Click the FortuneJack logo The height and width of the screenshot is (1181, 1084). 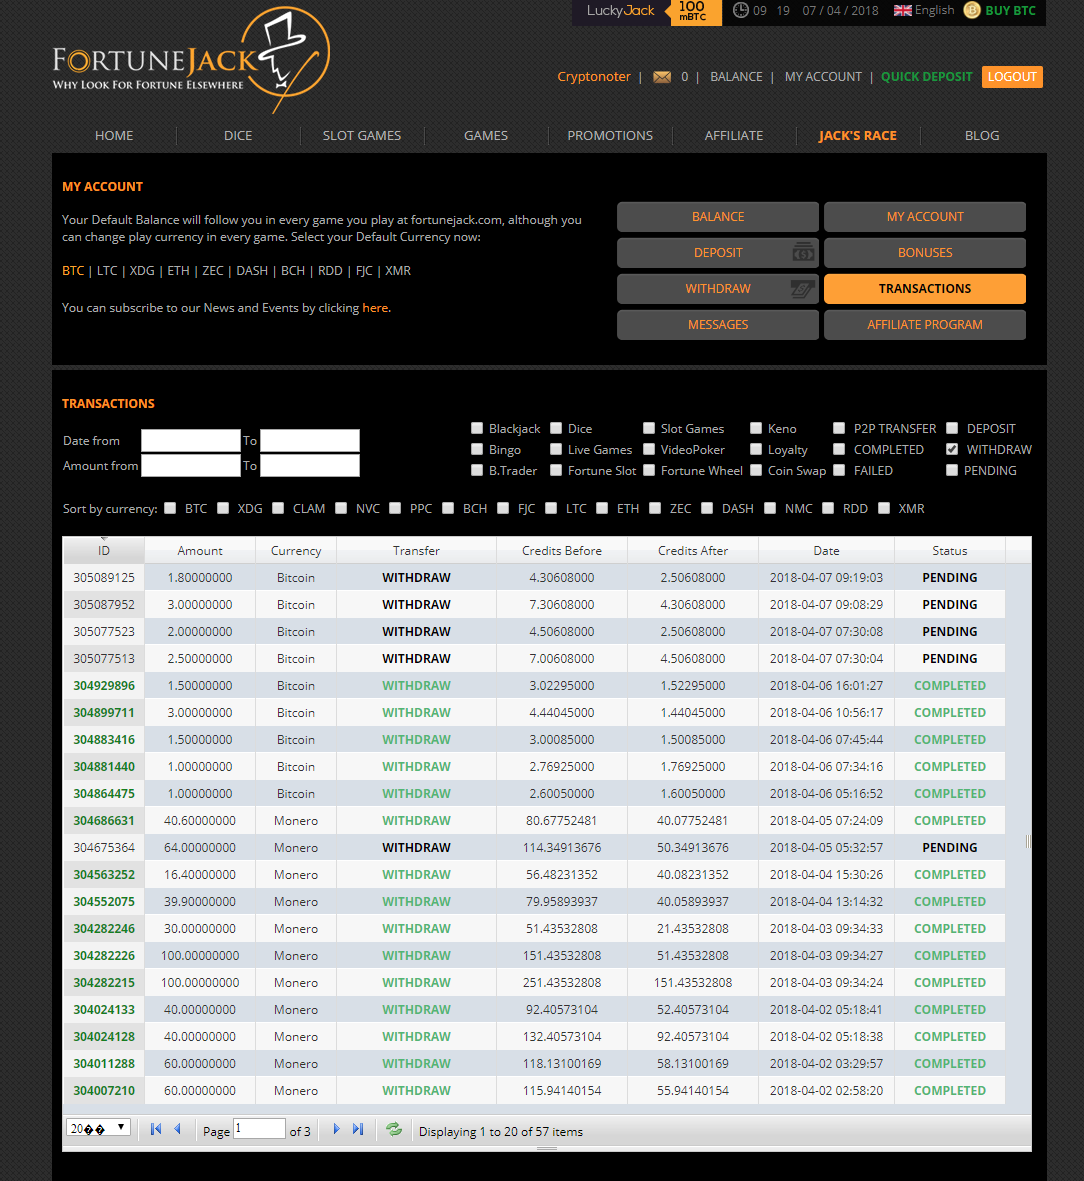pyautogui.click(x=191, y=60)
